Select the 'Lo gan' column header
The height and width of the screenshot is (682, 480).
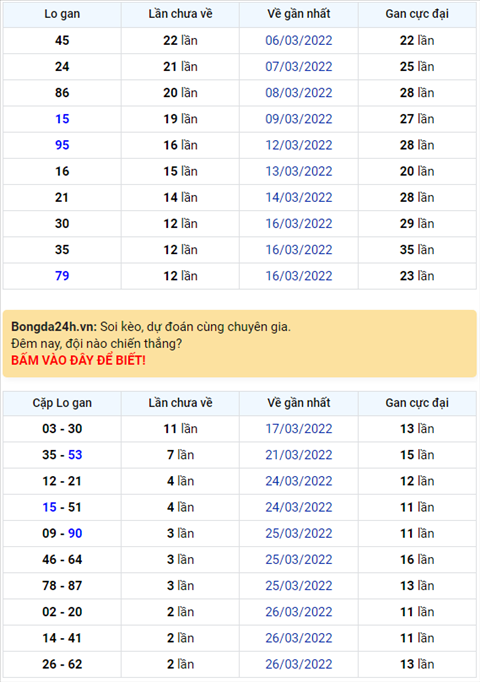pyautogui.click(x=62, y=14)
